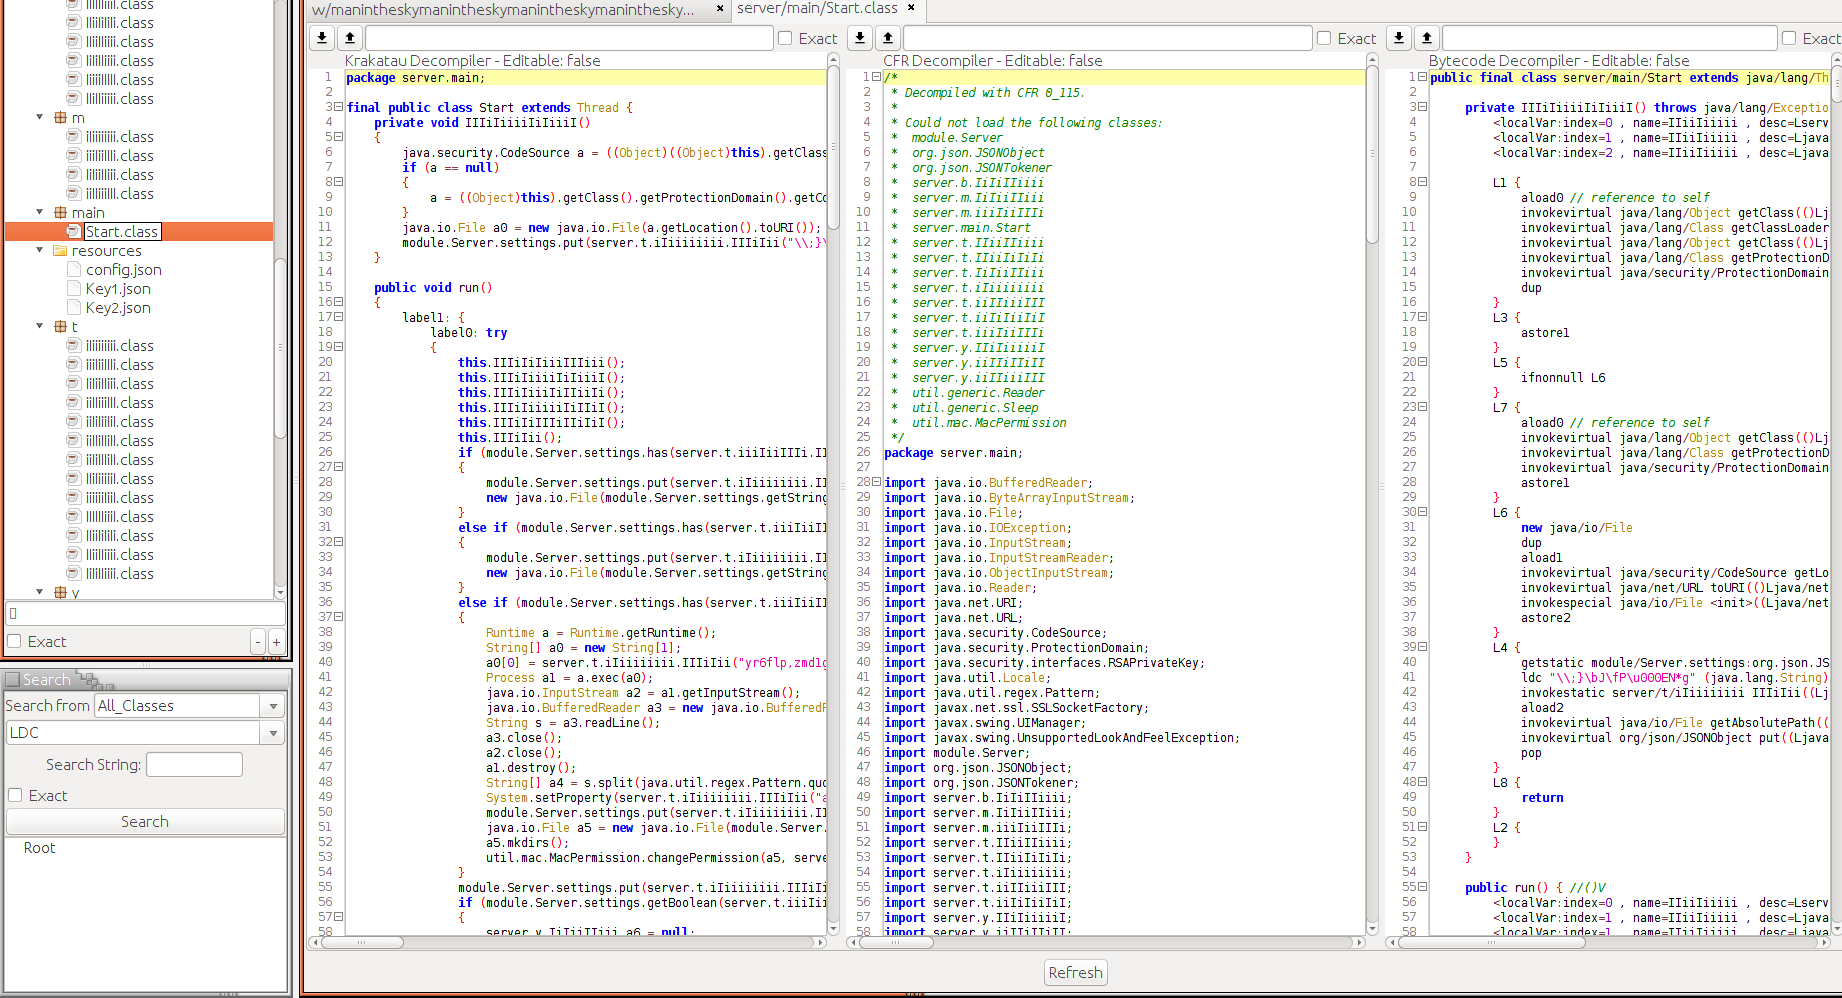Toggle Exact checkbox in Search panel

tap(15, 795)
